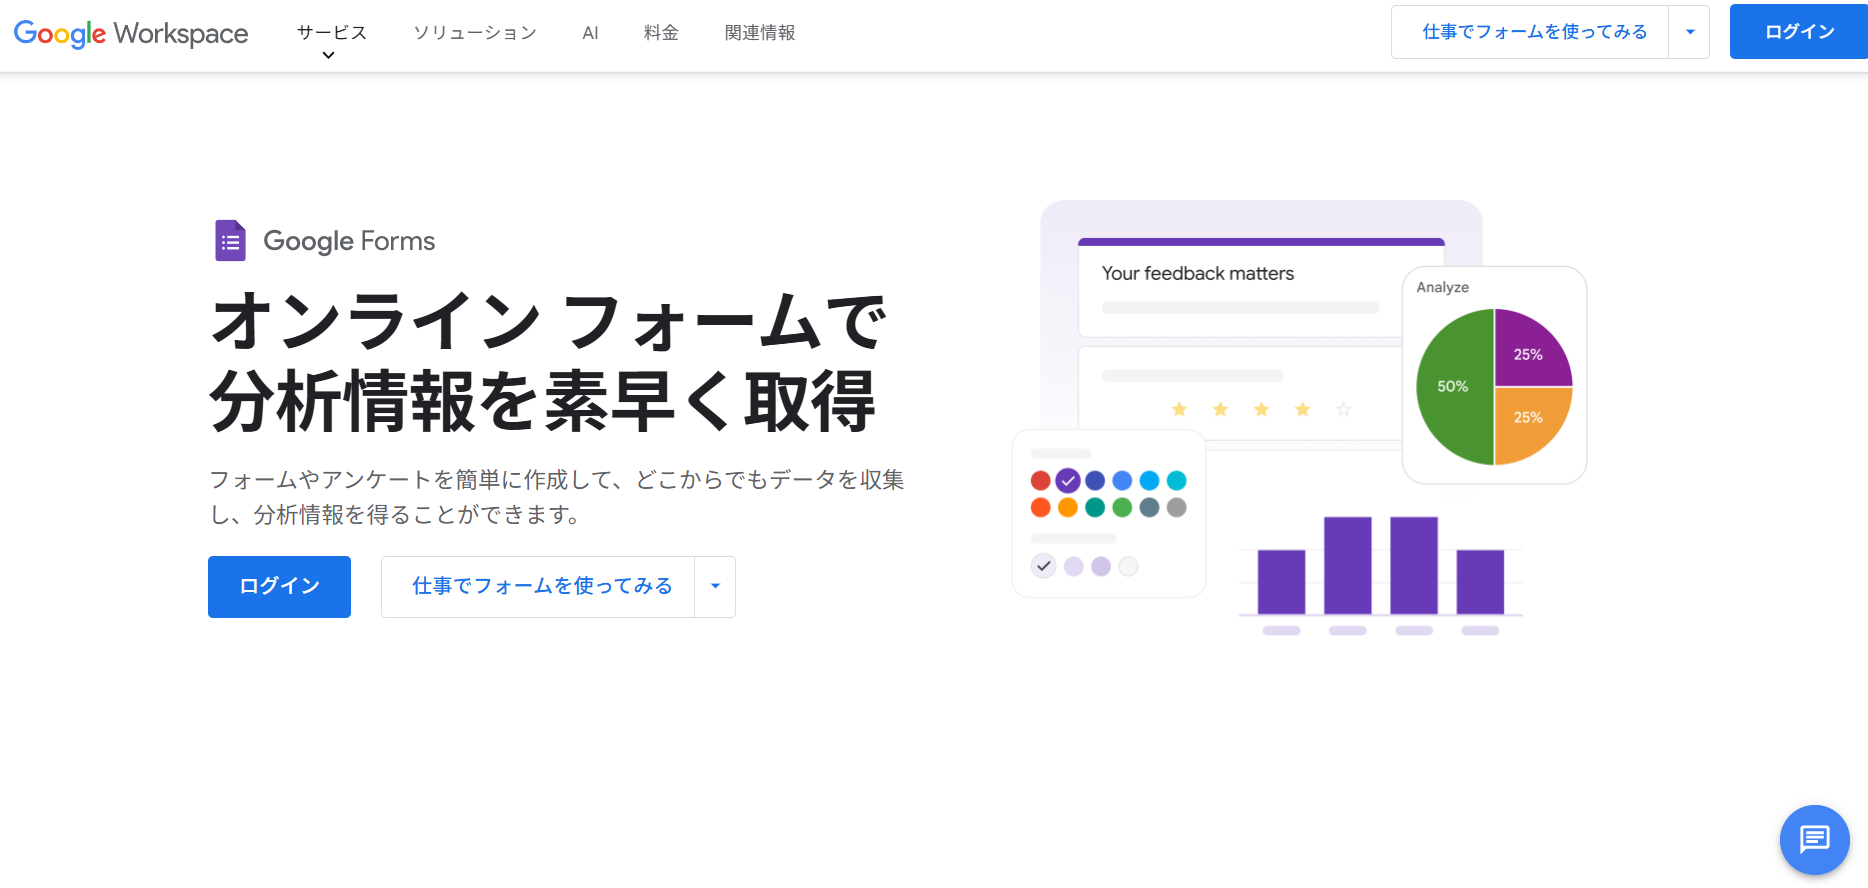
Task: Click the header ログイン button
Action: click(x=1799, y=32)
